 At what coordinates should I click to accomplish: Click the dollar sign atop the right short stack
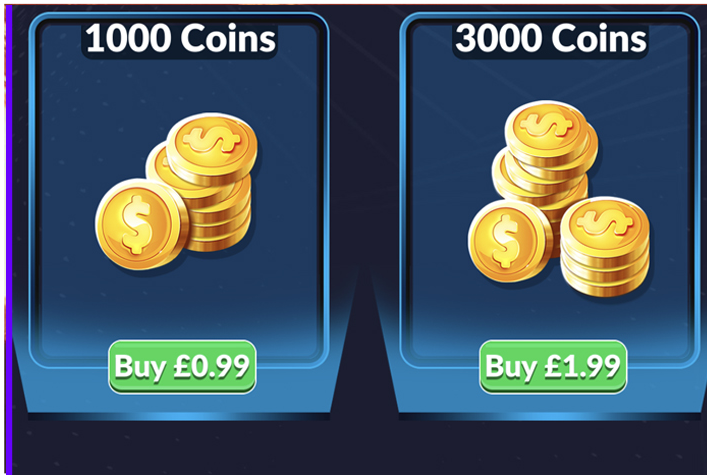click(605, 221)
